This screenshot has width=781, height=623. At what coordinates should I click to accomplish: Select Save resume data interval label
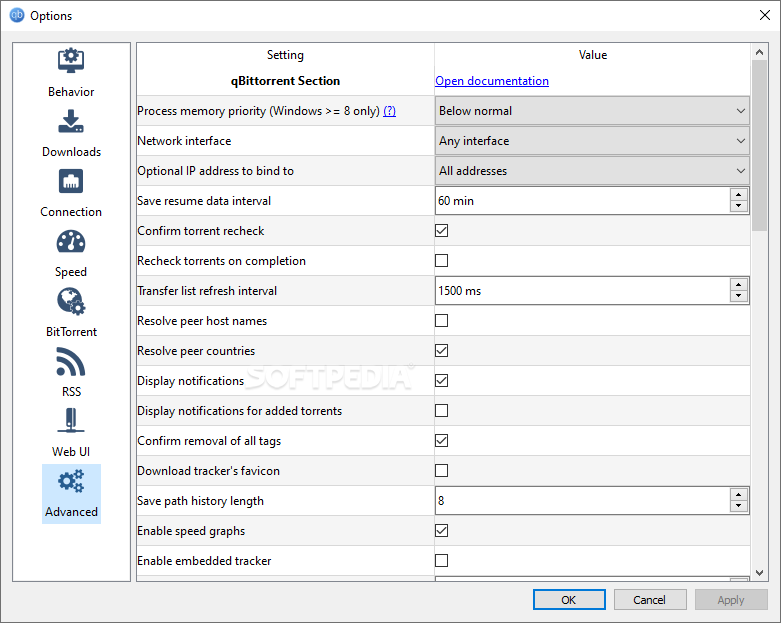tap(204, 201)
